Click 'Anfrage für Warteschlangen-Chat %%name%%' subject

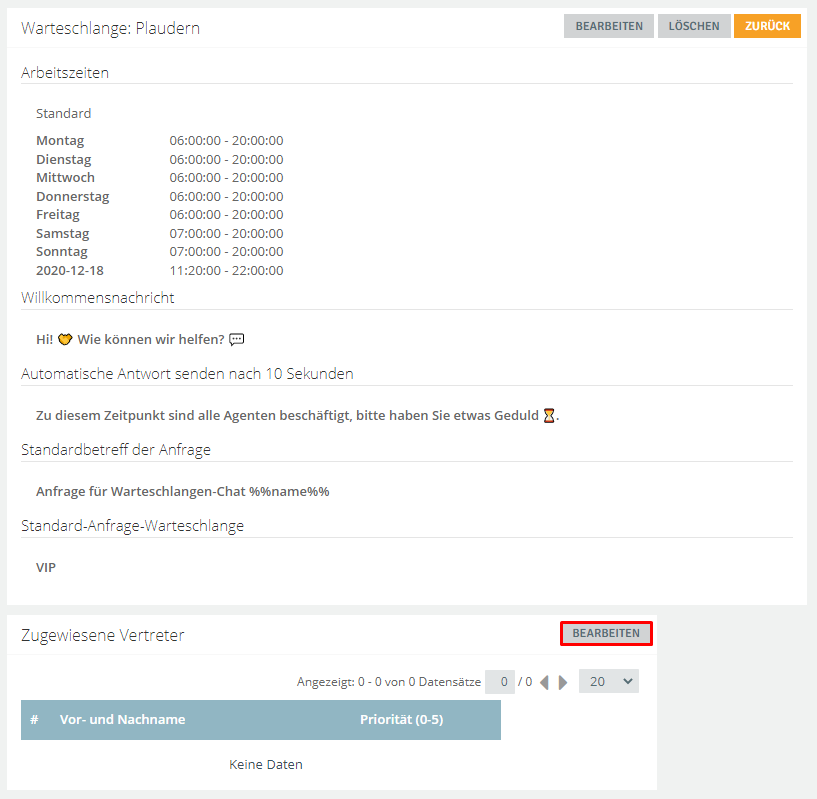[x=182, y=491]
